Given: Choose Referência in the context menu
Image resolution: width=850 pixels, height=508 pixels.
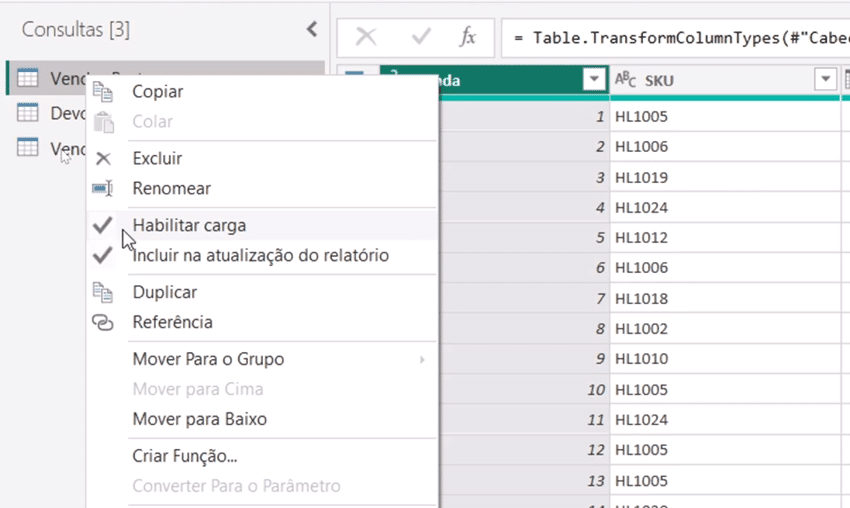Looking at the screenshot, I should pyautogui.click(x=172, y=322).
